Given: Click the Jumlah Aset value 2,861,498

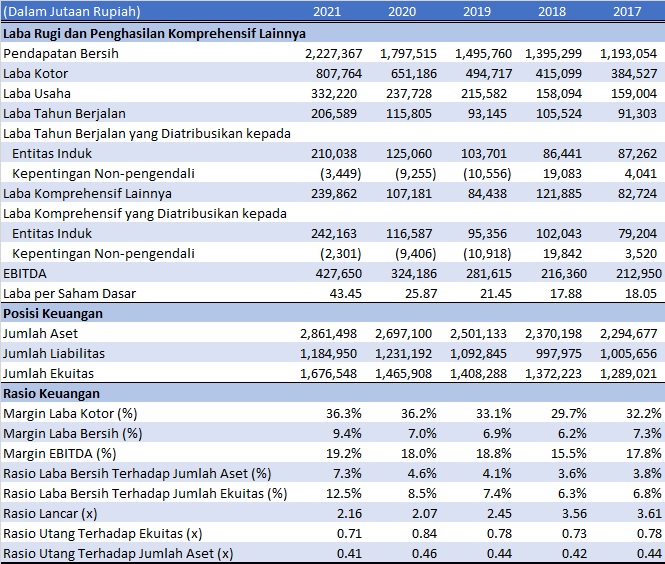Looking at the screenshot, I should click(x=329, y=333).
